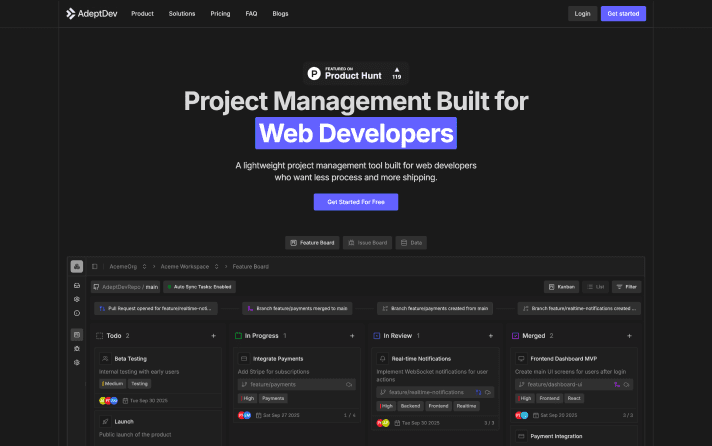
Task: Open the Product Hunt featured badge
Action: [356, 73]
